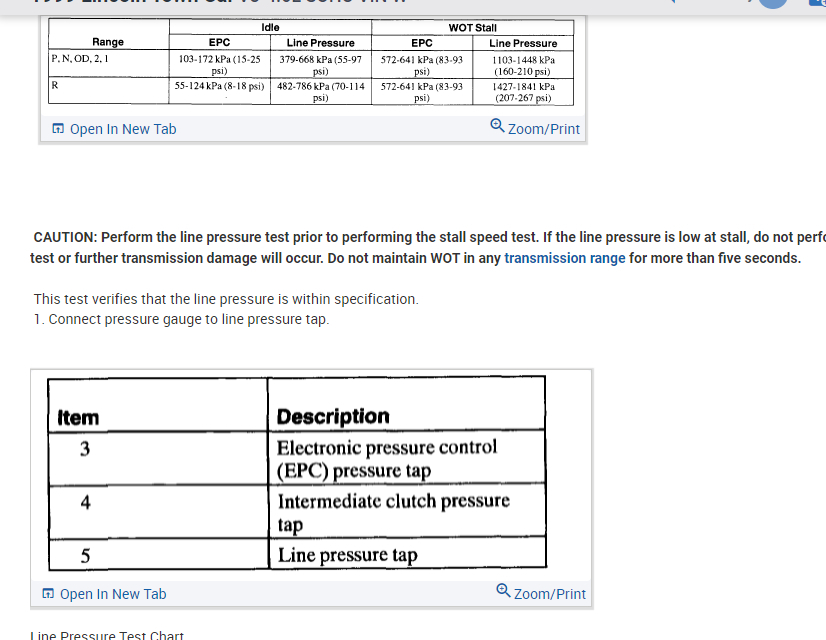The image size is (826, 640).
Task: Click the magnifier icon under the item description table
Action: (503, 592)
